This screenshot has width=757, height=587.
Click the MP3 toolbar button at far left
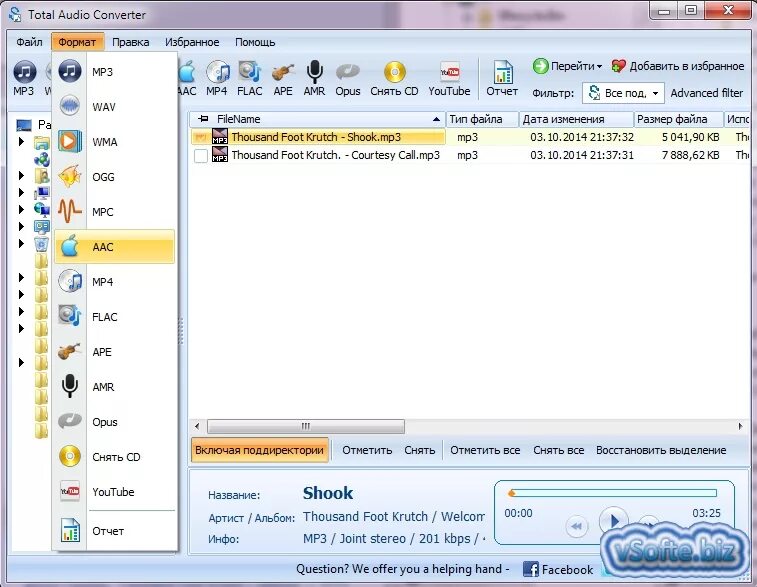24,78
